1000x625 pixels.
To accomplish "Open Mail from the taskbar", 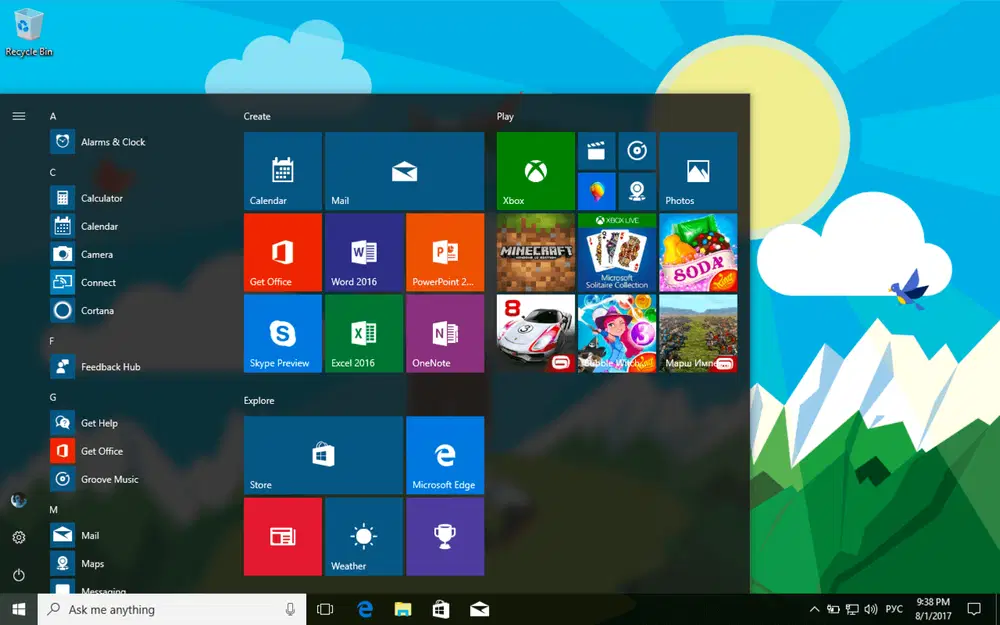I will coord(480,610).
